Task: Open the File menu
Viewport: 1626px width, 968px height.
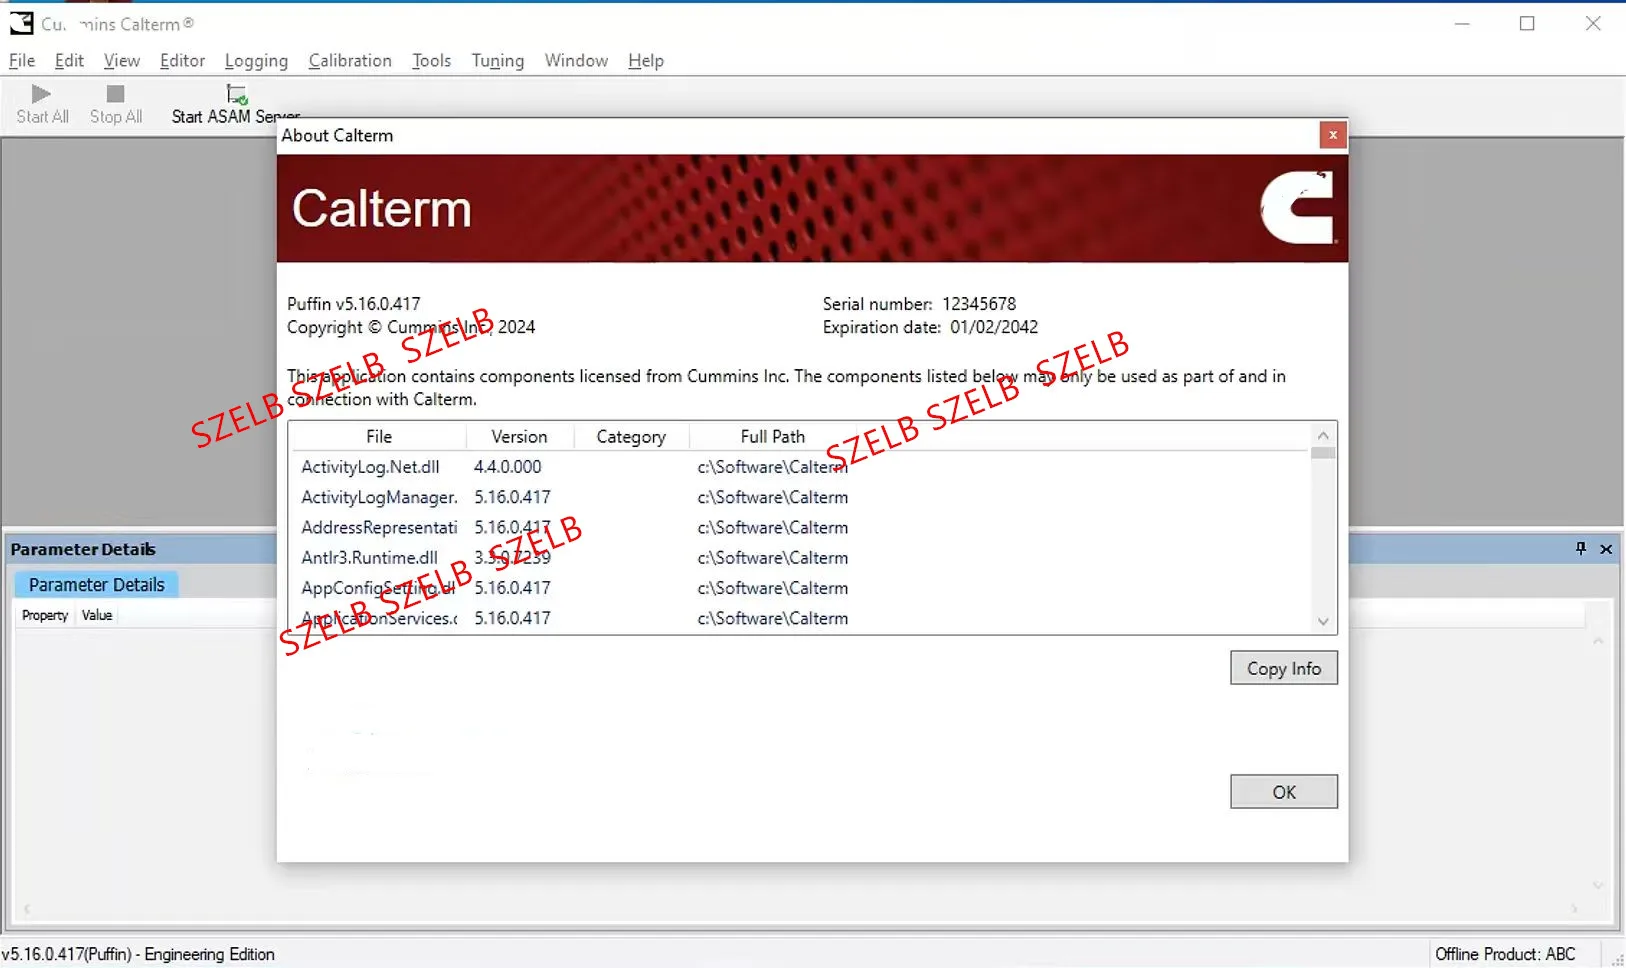Action: click(x=22, y=61)
